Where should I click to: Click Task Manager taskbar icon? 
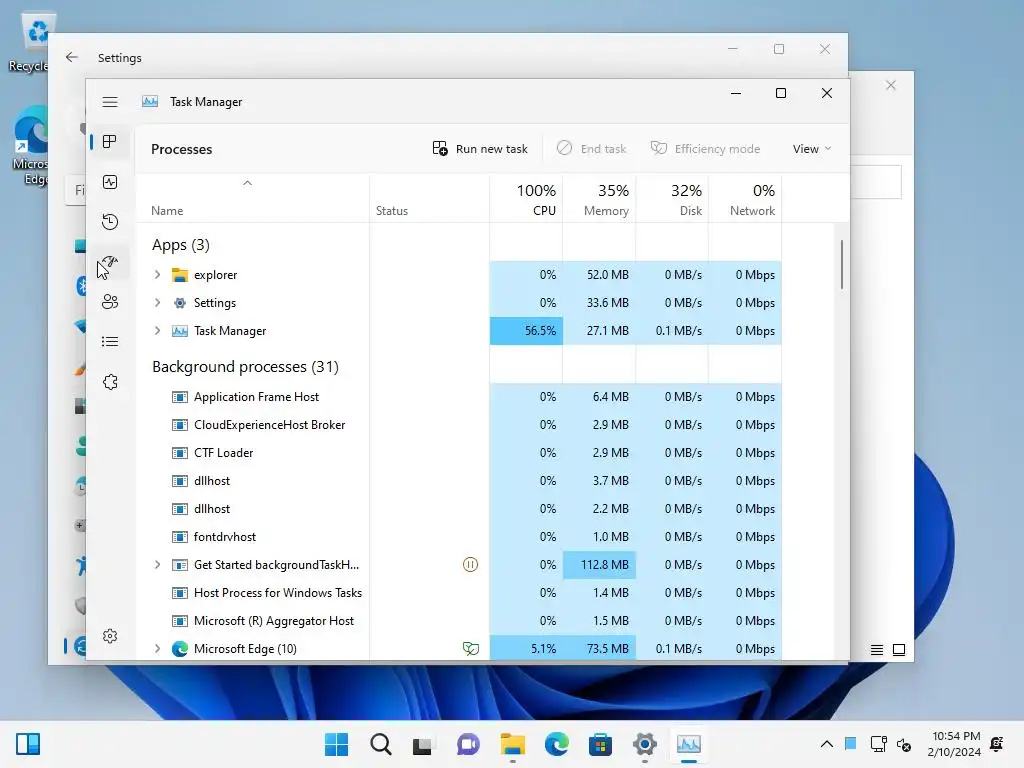(689, 744)
